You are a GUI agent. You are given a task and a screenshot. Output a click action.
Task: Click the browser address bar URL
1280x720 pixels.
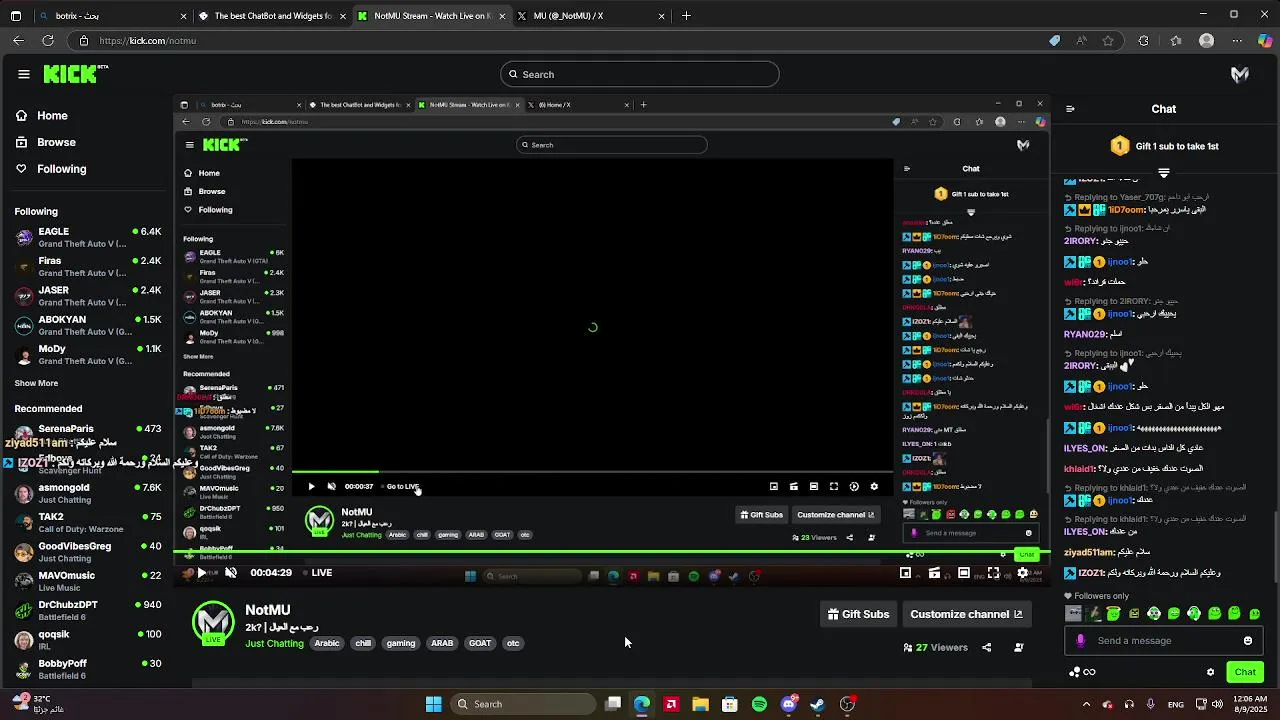pyautogui.click(x=148, y=41)
